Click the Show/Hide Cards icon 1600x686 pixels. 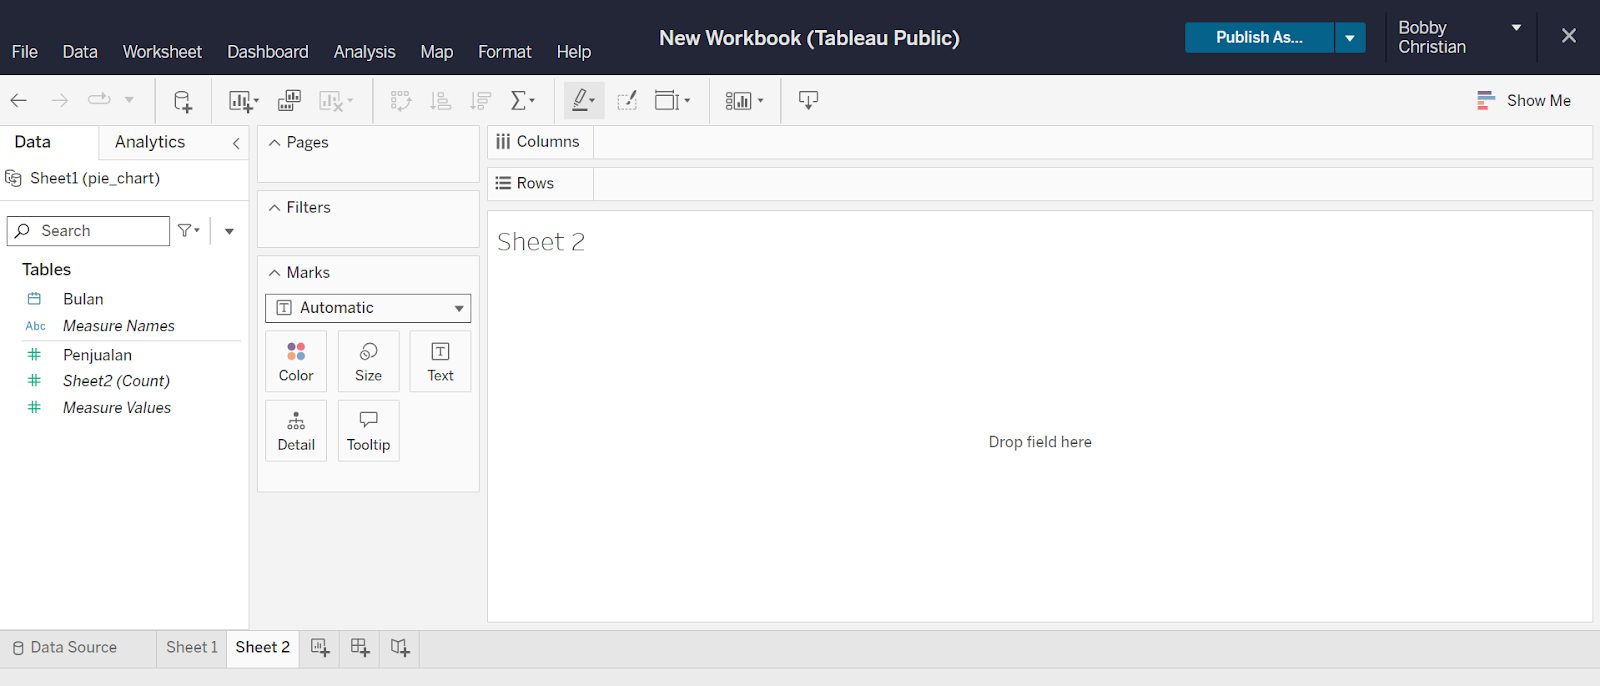coord(738,100)
